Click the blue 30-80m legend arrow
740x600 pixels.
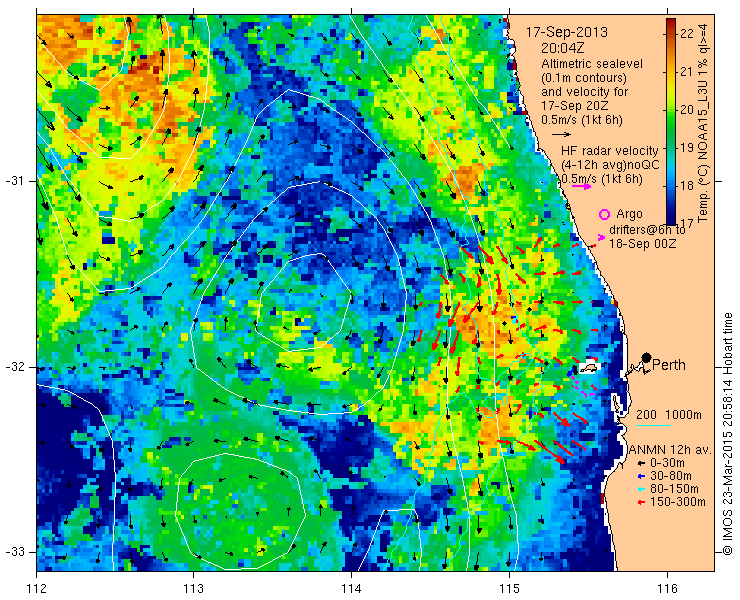640,476
